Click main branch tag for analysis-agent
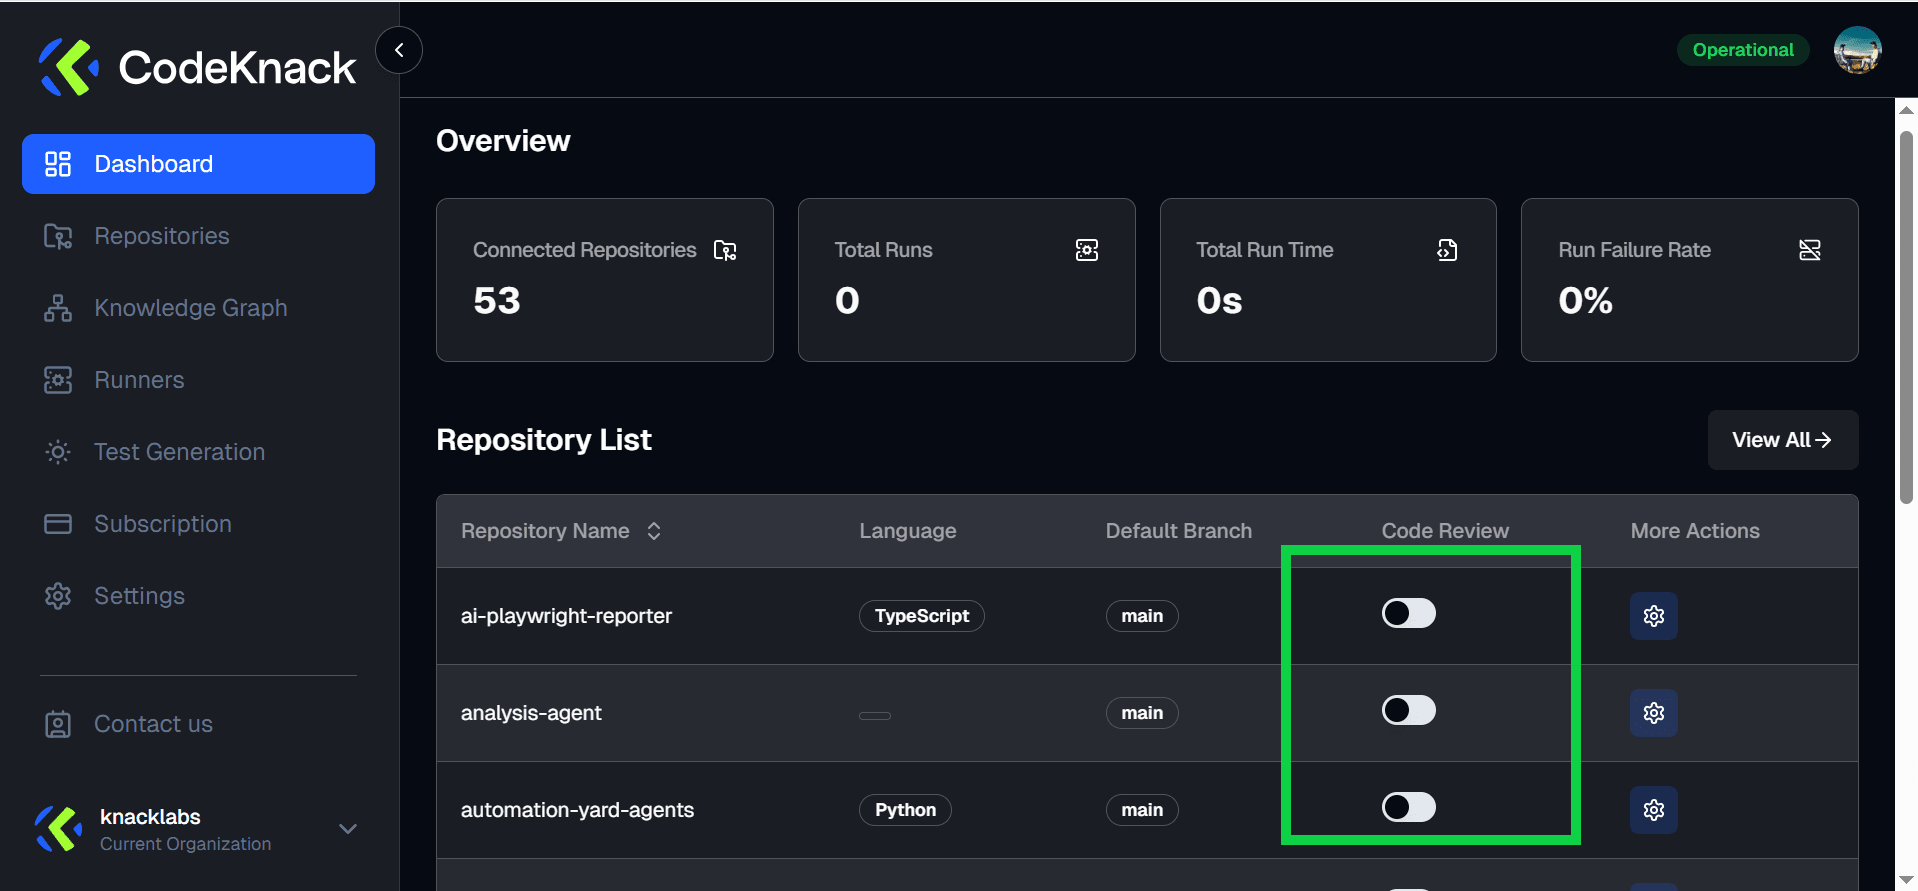Viewport: 1918px width, 891px height. click(x=1142, y=713)
